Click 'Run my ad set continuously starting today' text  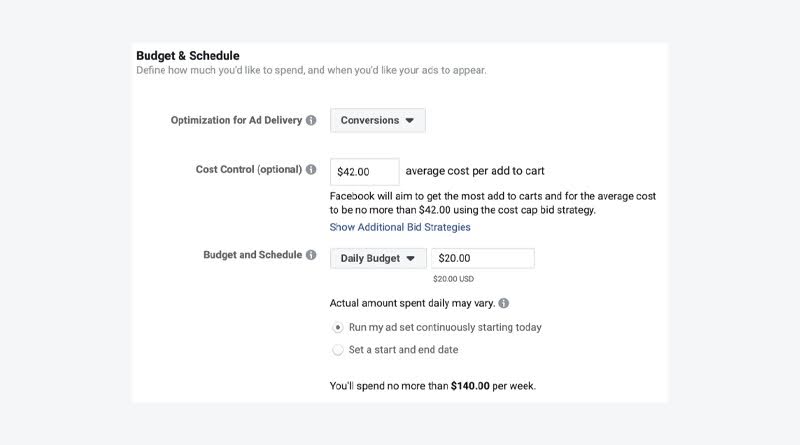pos(445,327)
